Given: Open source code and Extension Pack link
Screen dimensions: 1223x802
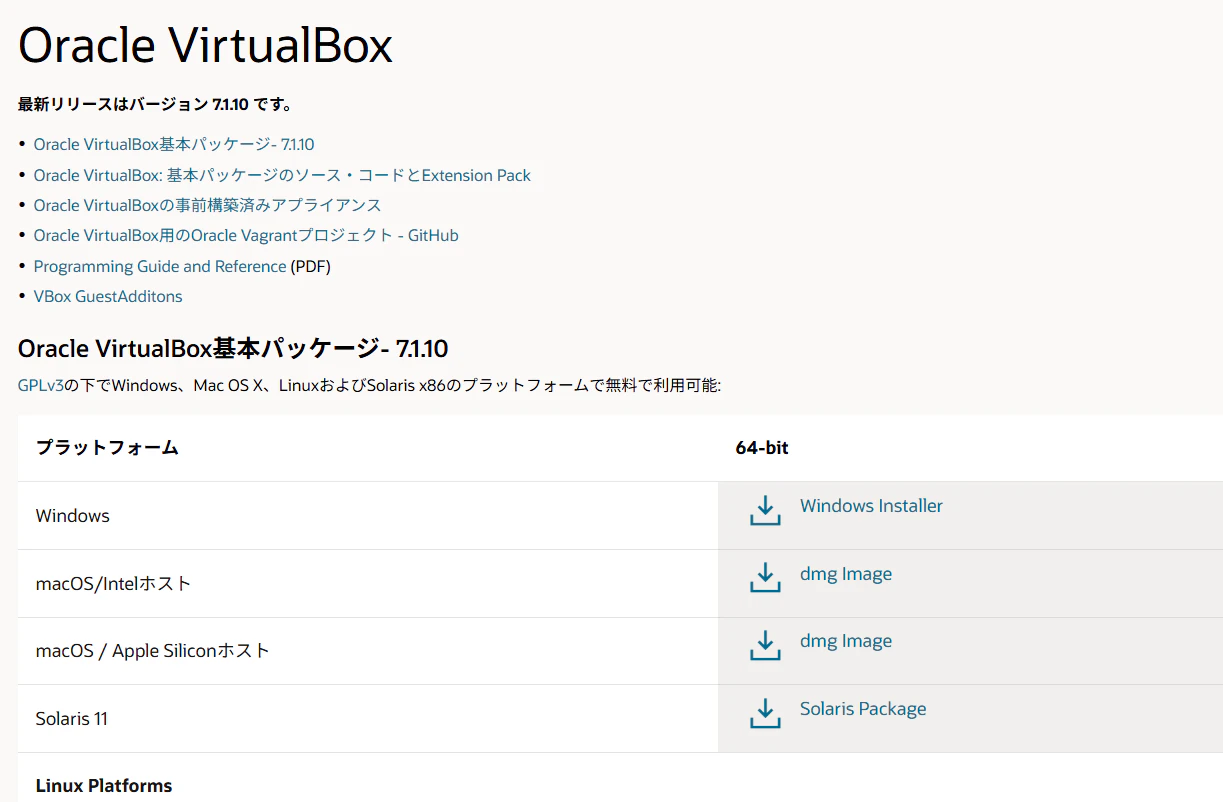Looking at the screenshot, I should 282,175.
